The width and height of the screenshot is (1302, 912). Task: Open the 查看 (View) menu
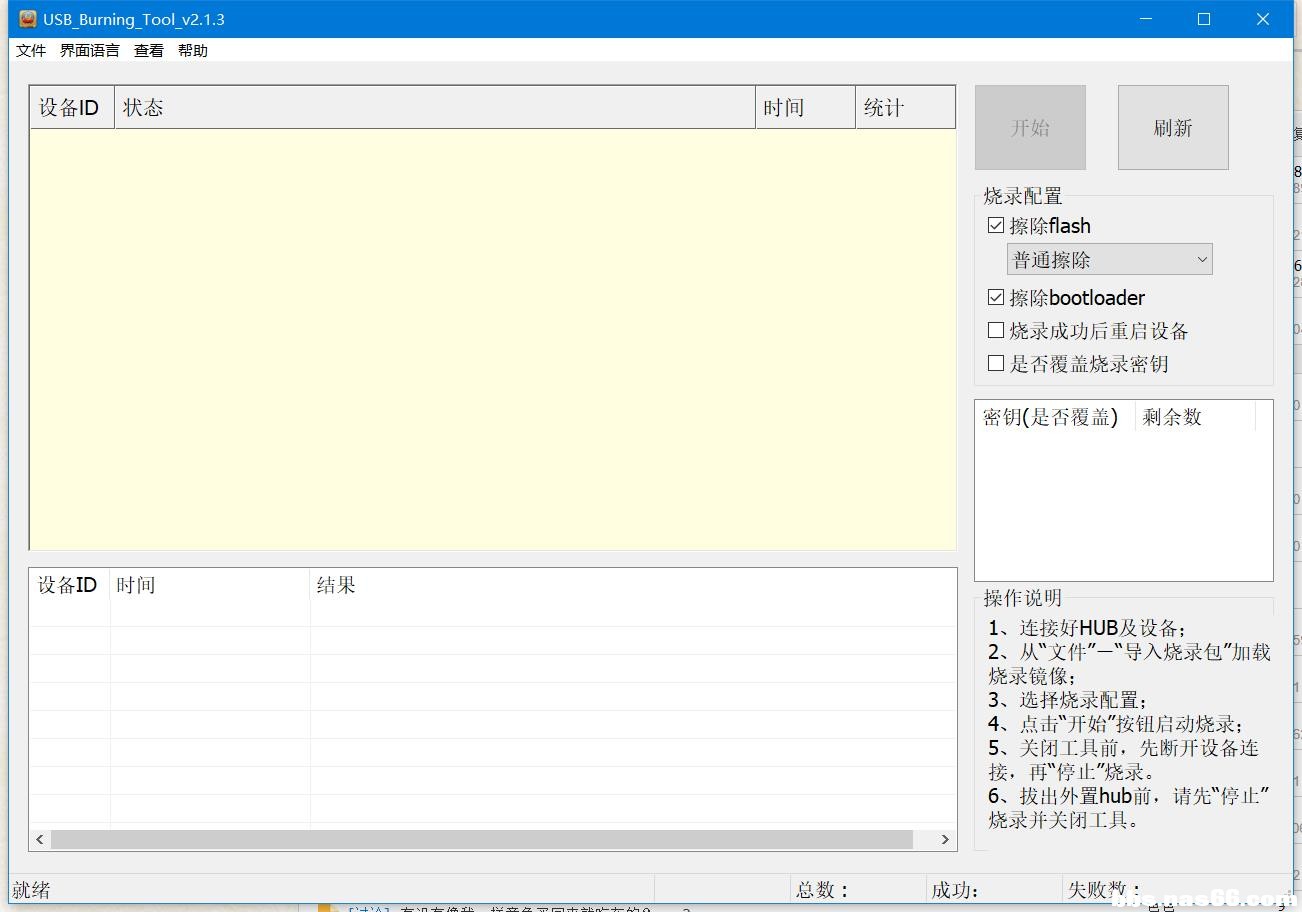click(147, 50)
